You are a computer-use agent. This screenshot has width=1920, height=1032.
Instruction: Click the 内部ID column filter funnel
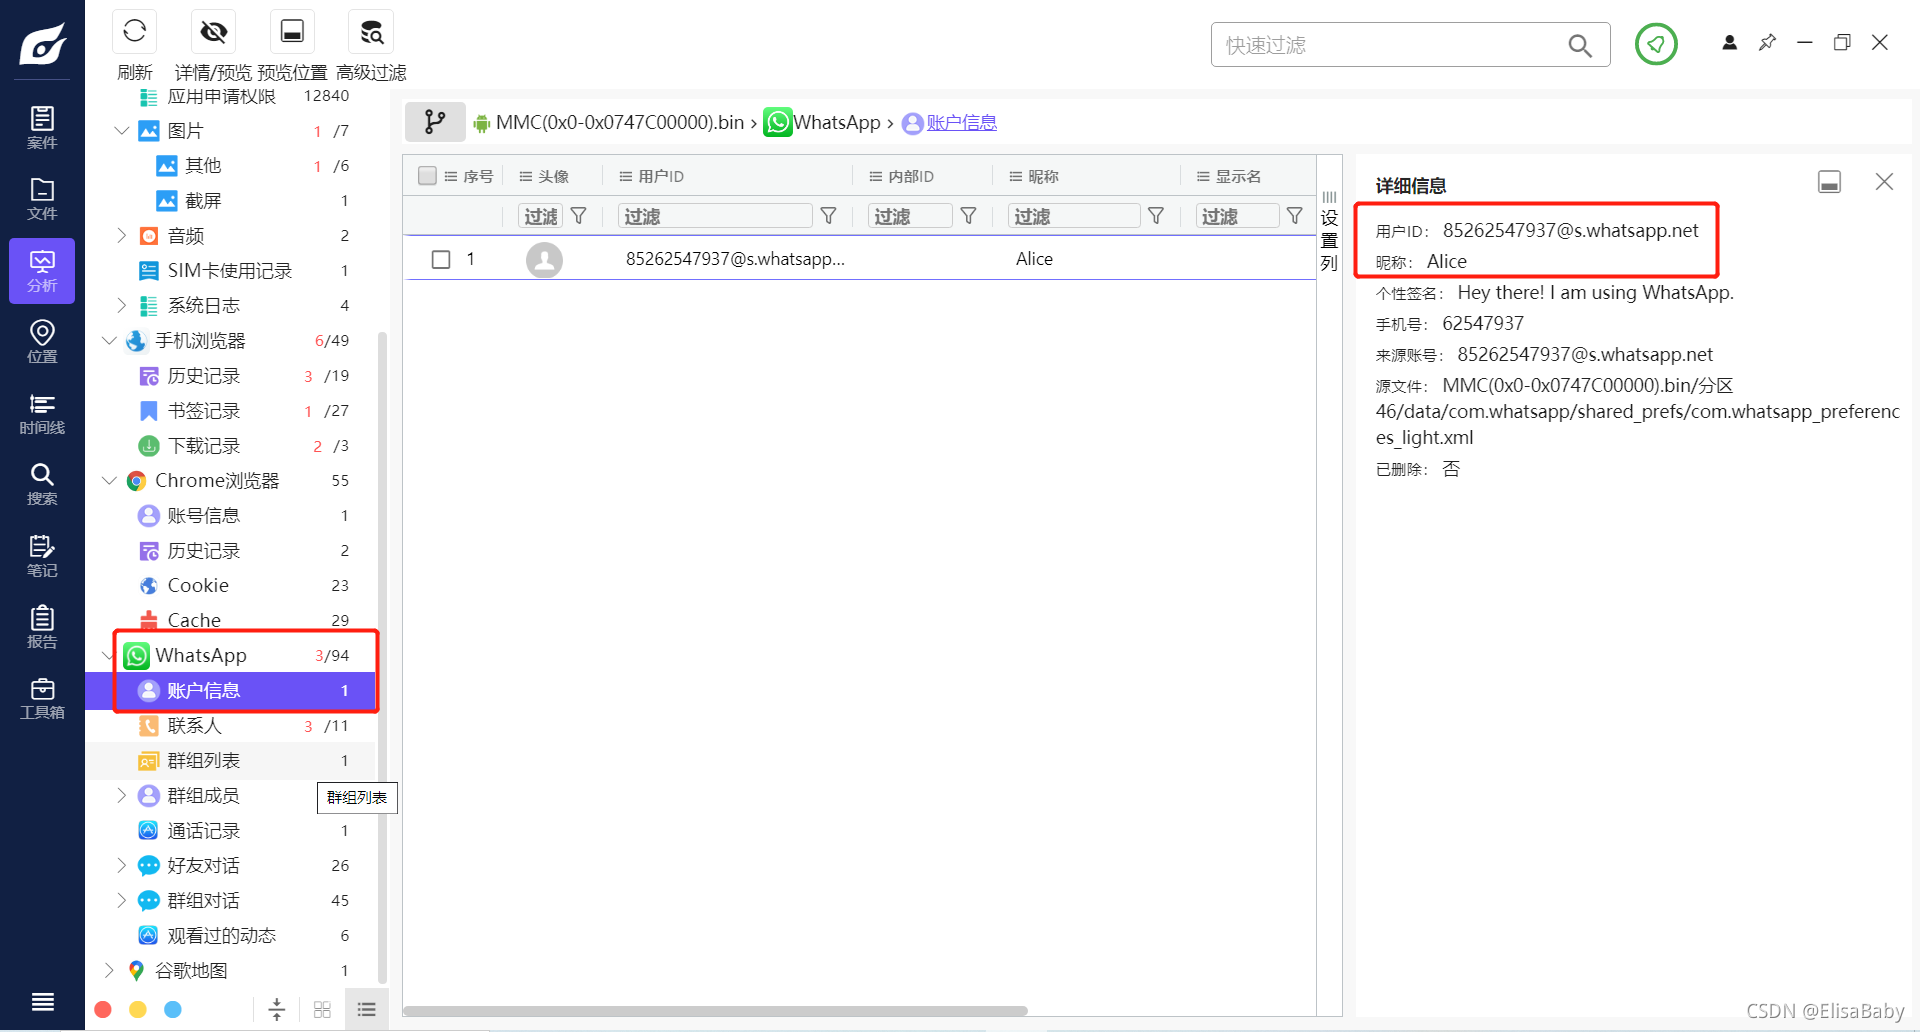click(968, 216)
